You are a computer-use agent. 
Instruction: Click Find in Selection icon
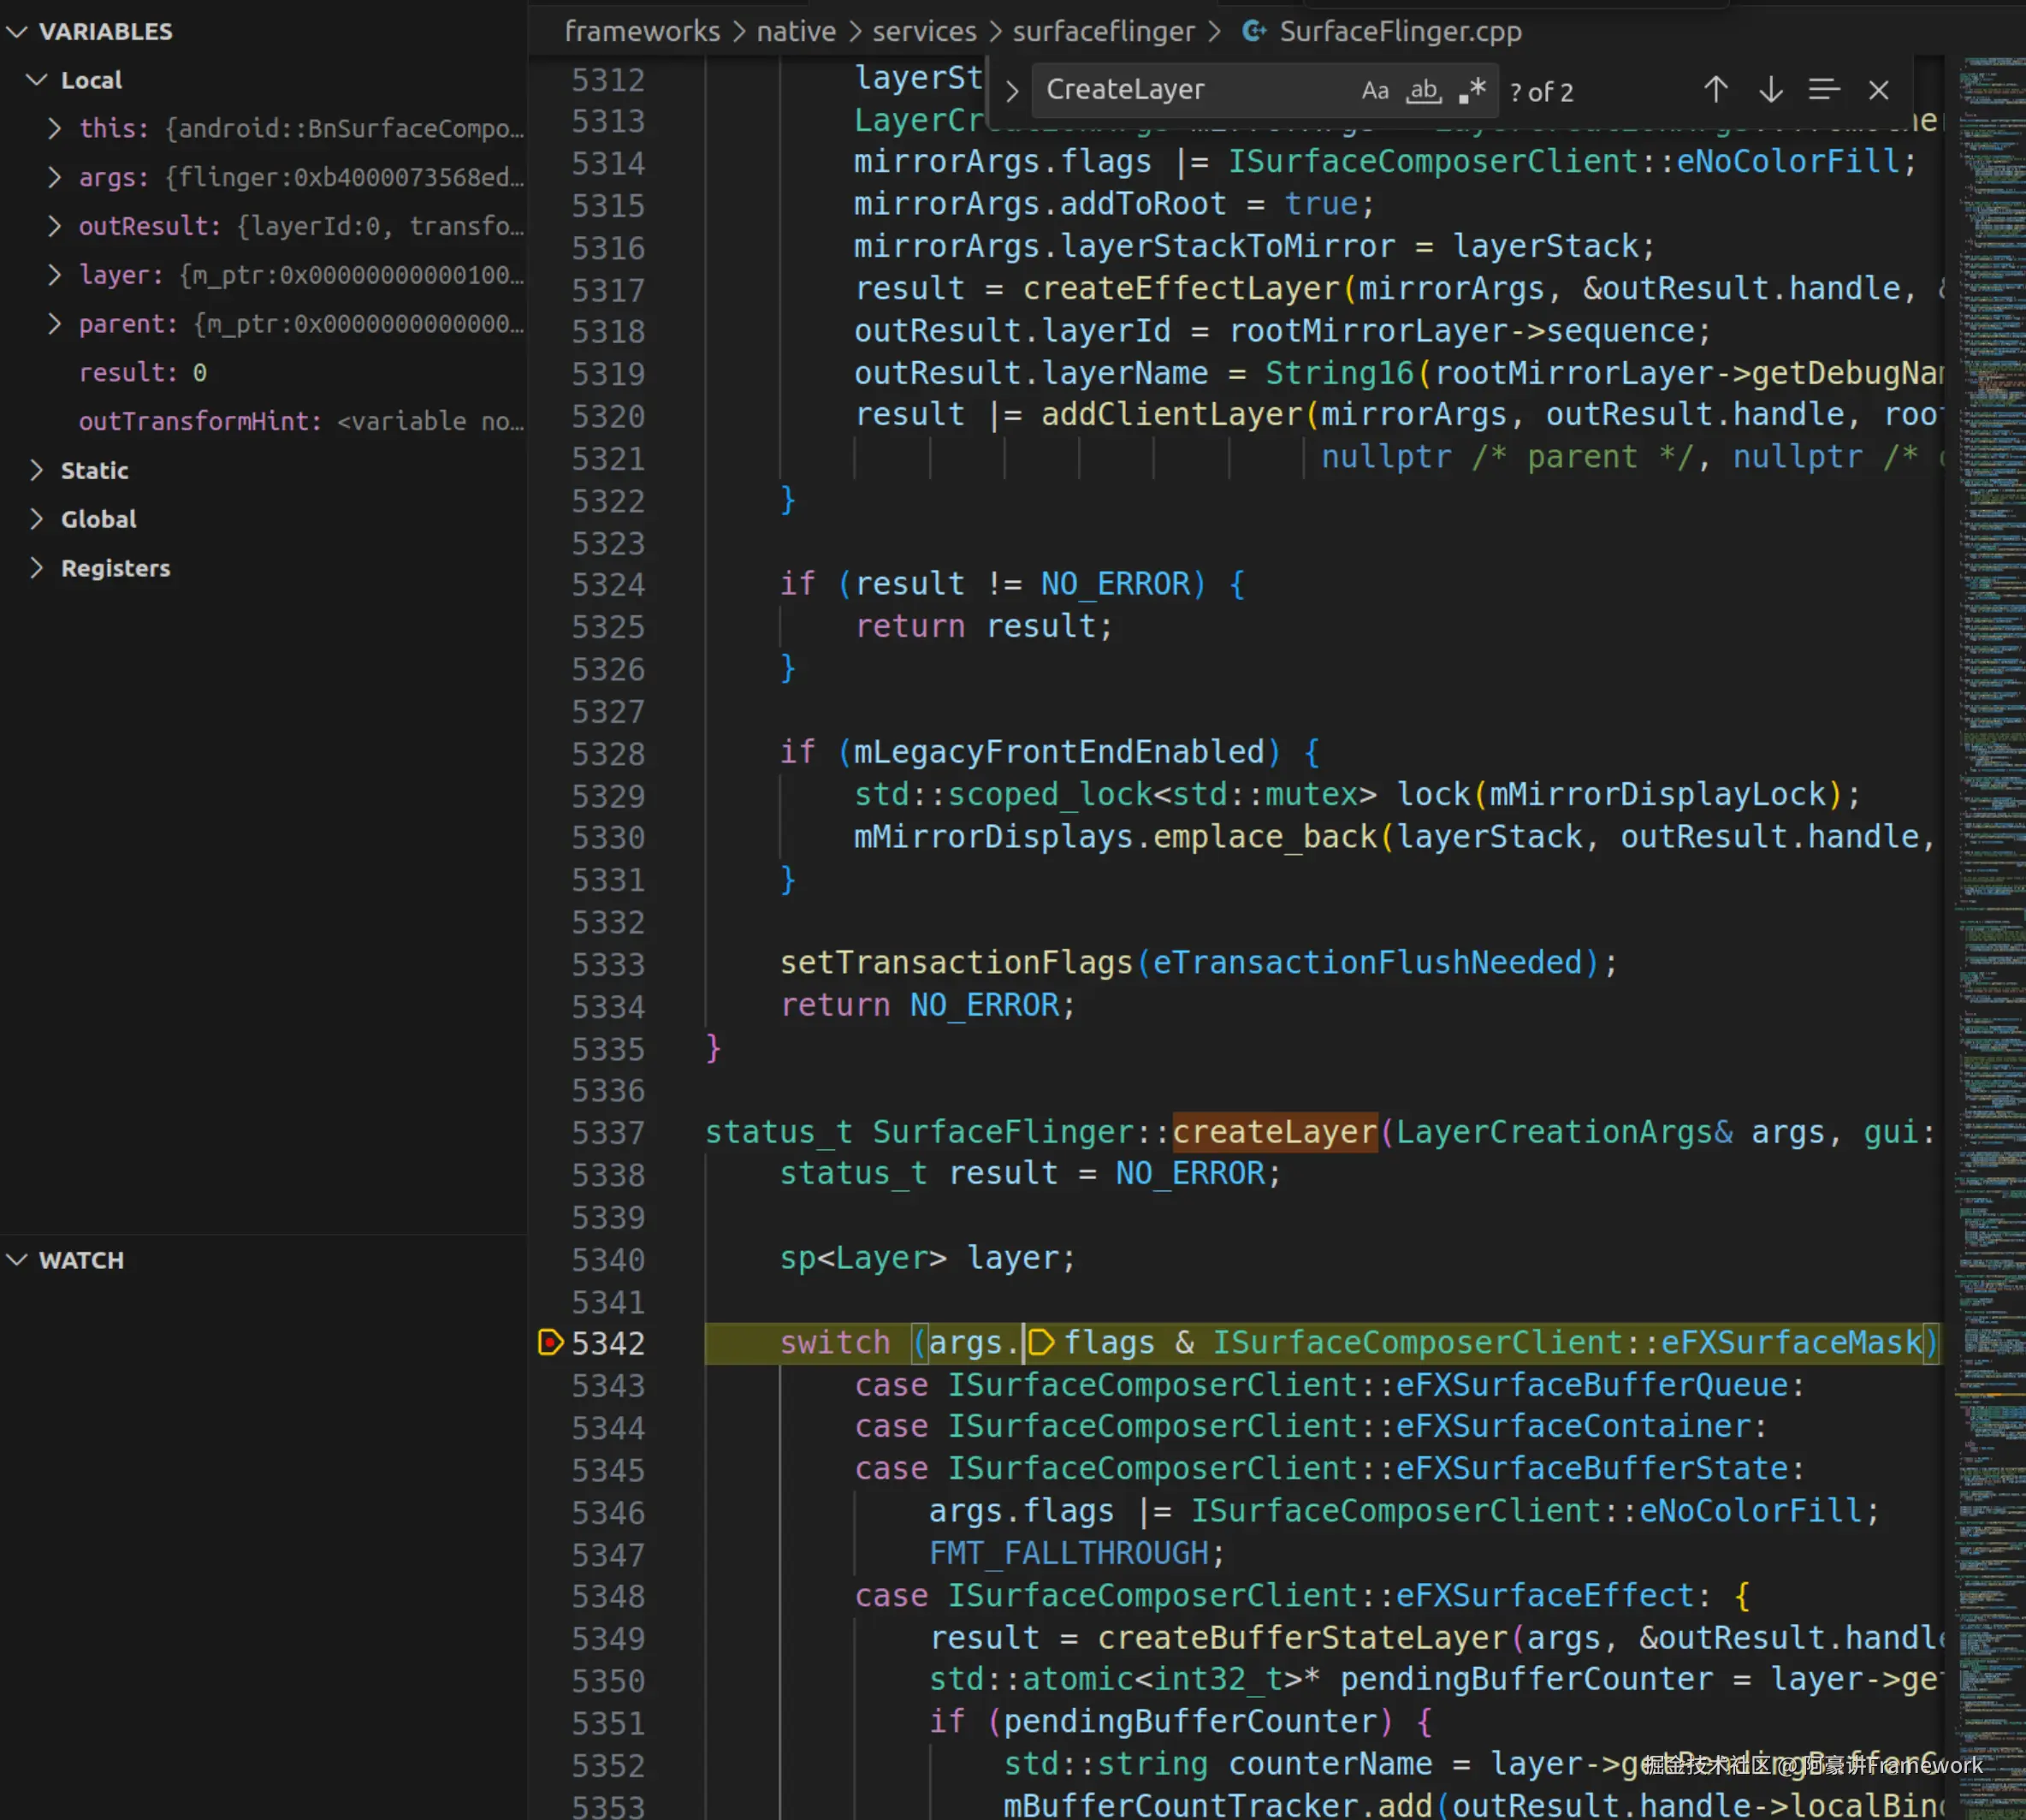(1823, 91)
